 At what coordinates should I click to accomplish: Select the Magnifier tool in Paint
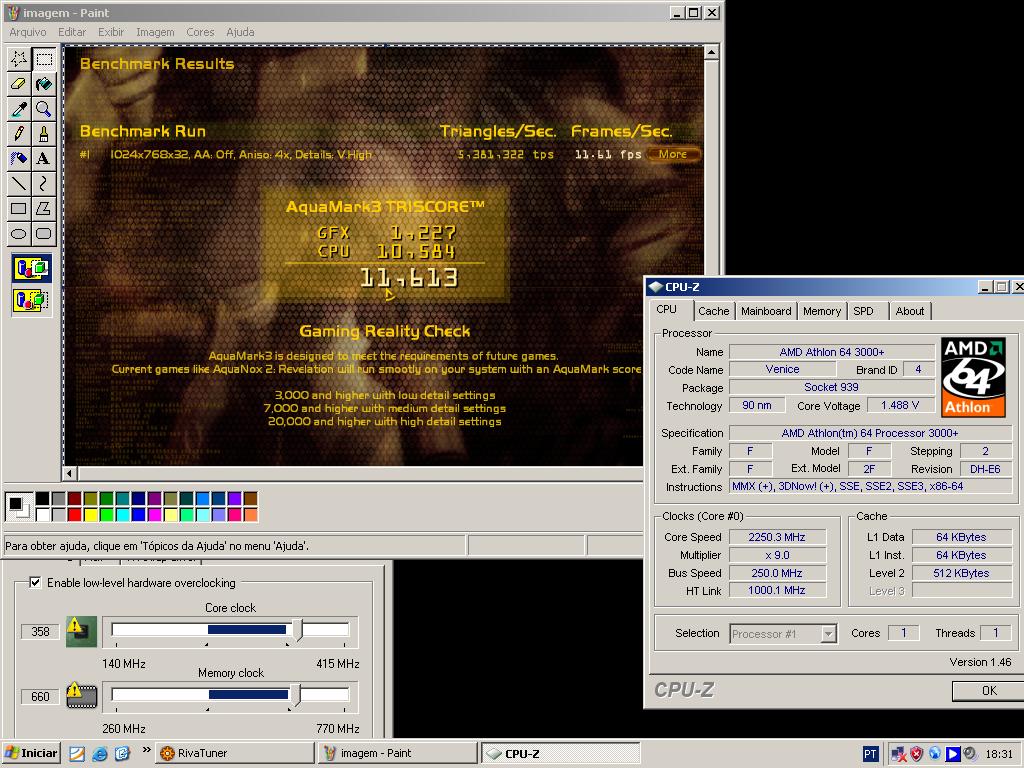44,109
